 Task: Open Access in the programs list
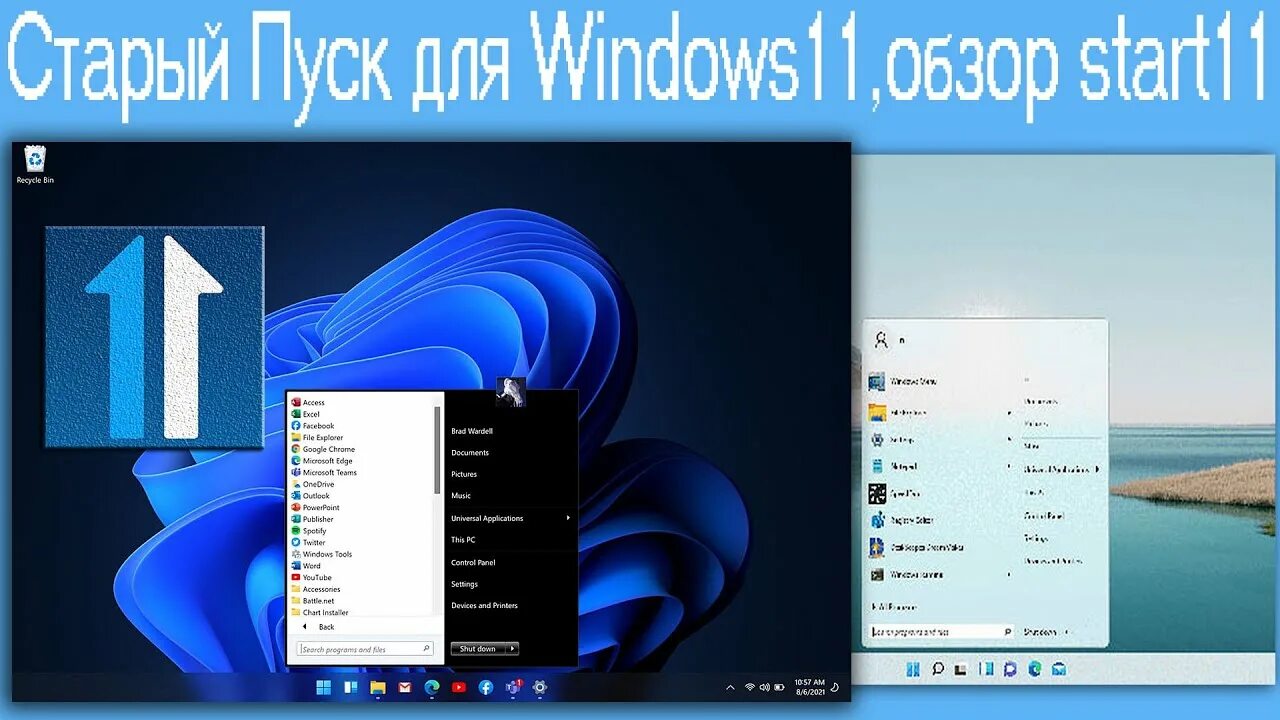(308, 402)
